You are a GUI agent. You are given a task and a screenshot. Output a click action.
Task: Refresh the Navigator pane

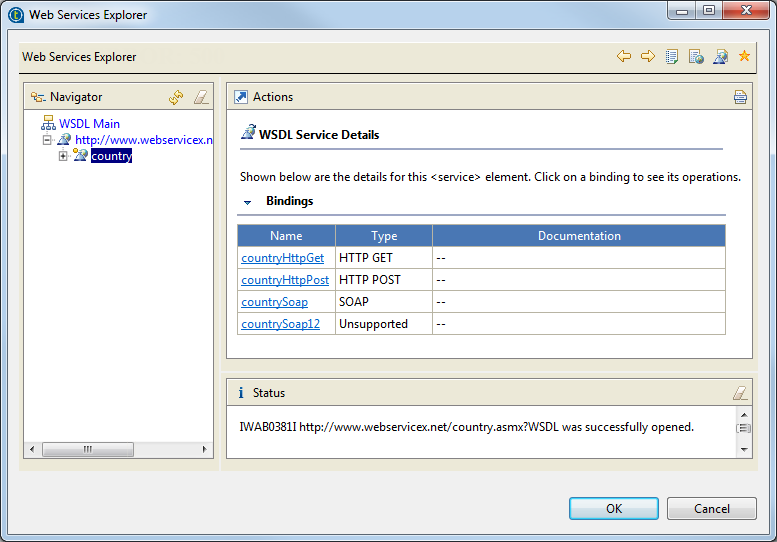pyautogui.click(x=176, y=97)
